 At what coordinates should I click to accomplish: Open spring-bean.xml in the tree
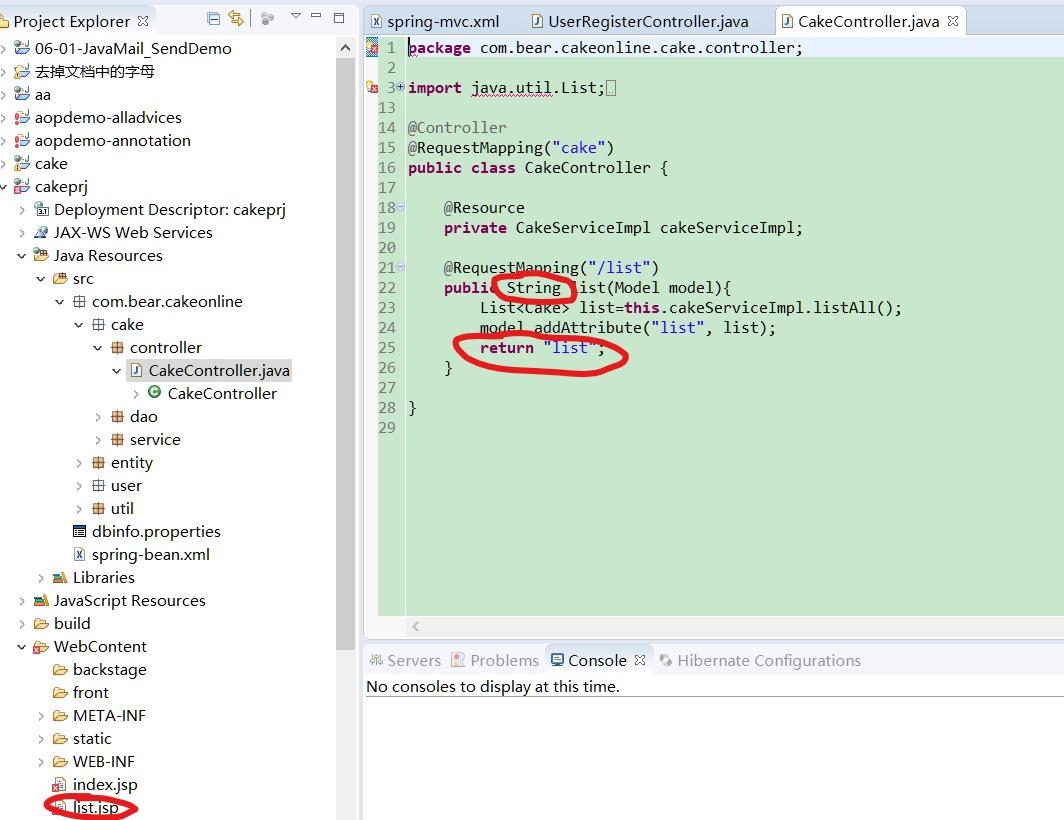[x=151, y=555]
